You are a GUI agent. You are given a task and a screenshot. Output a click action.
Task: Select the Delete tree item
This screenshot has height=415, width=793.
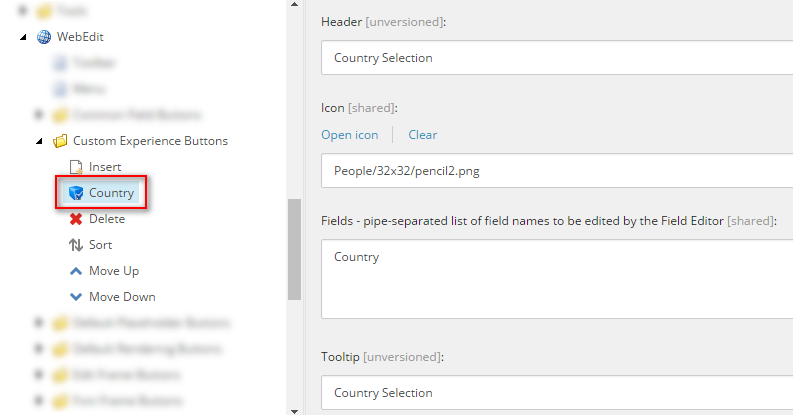[107, 219]
